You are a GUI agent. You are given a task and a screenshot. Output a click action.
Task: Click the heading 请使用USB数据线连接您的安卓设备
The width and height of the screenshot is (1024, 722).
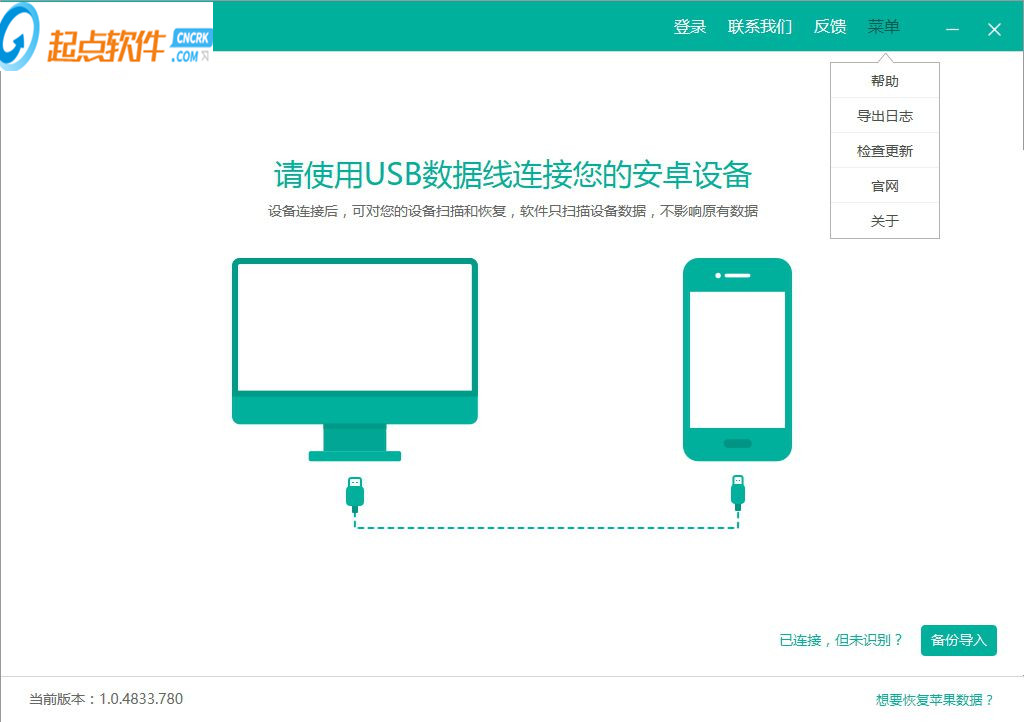click(x=513, y=174)
